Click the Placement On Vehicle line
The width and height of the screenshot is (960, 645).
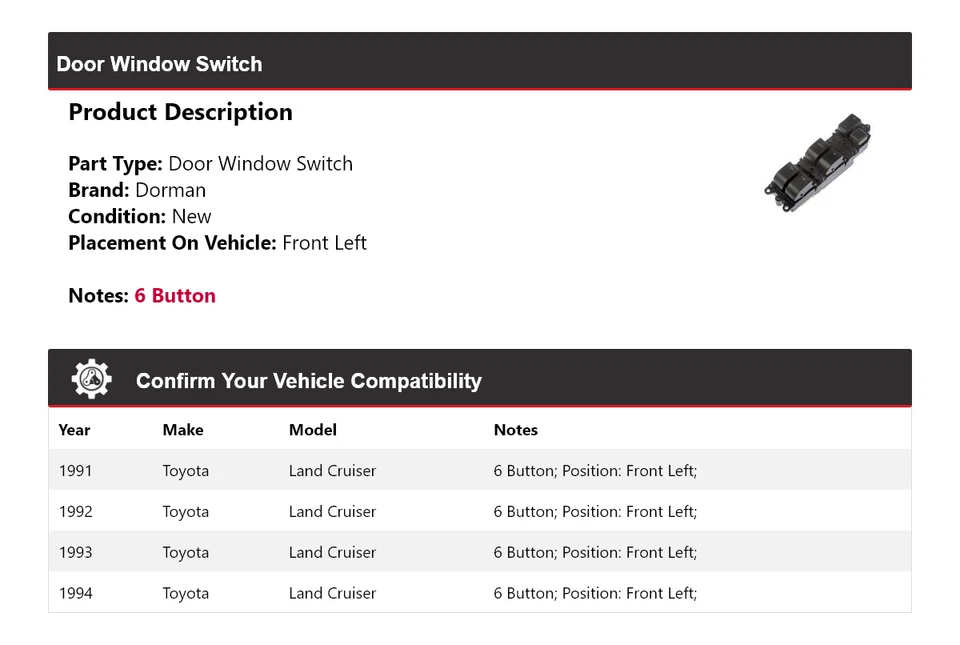(217, 243)
